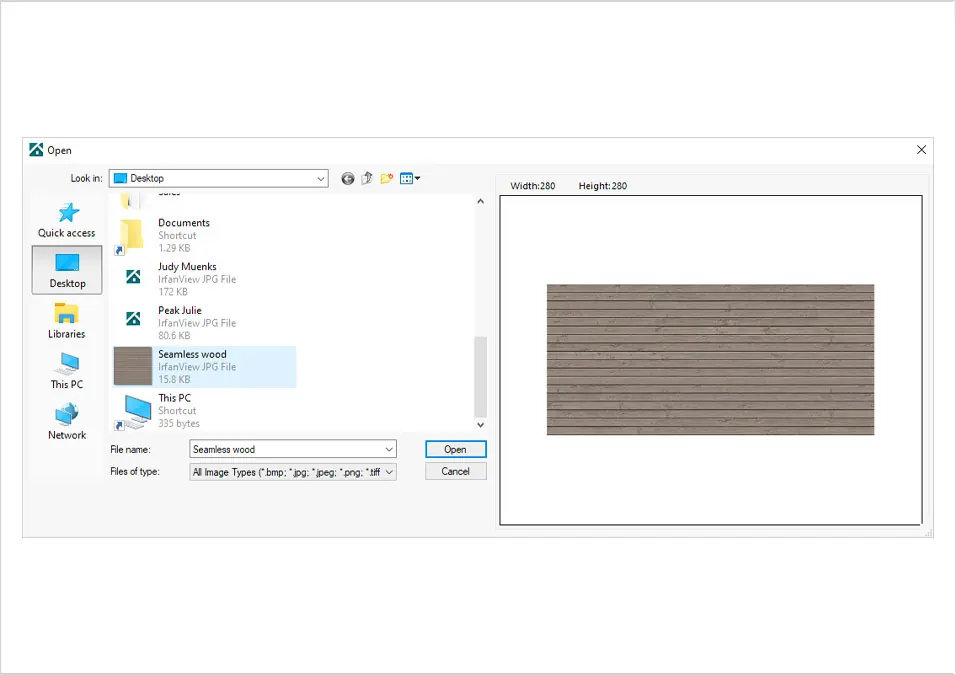Go back to last folder visited
The width and height of the screenshot is (956, 675).
[x=348, y=179]
